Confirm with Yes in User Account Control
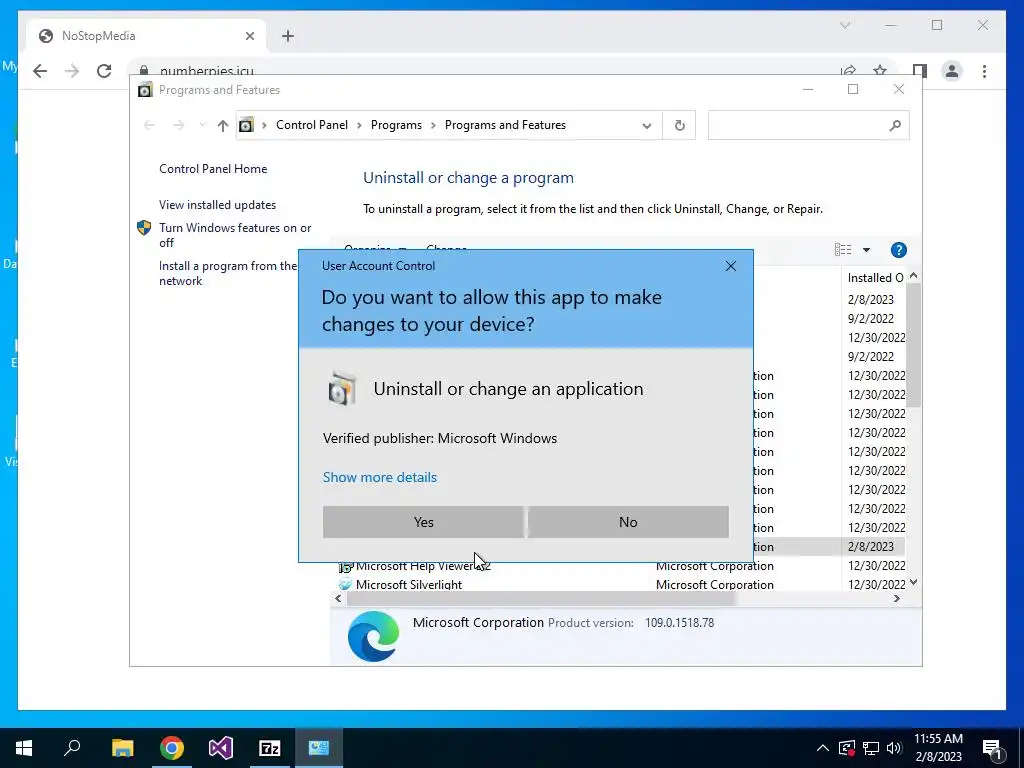1024x768 pixels. (423, 522)
